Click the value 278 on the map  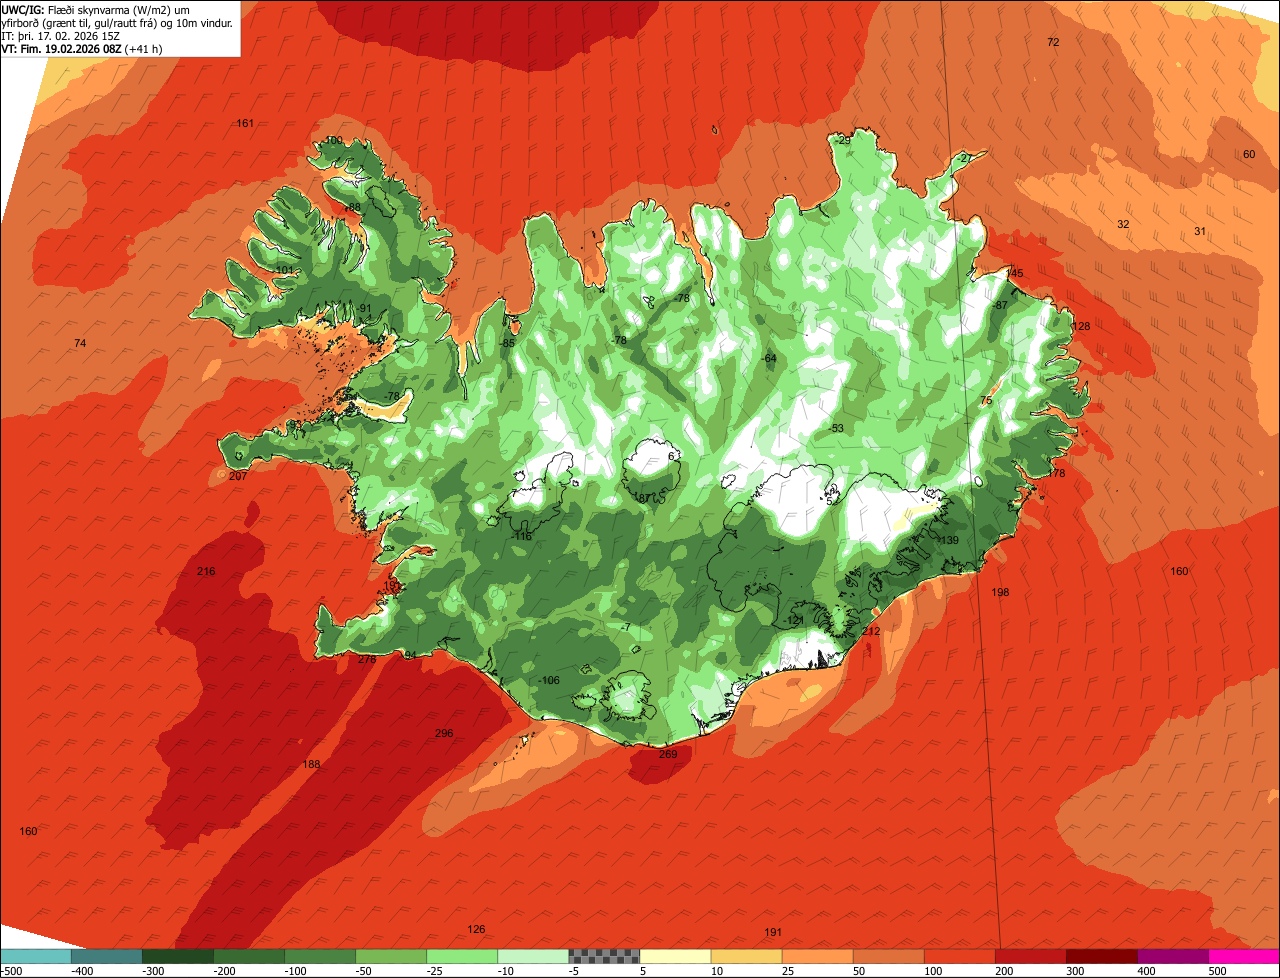(367, 659)
